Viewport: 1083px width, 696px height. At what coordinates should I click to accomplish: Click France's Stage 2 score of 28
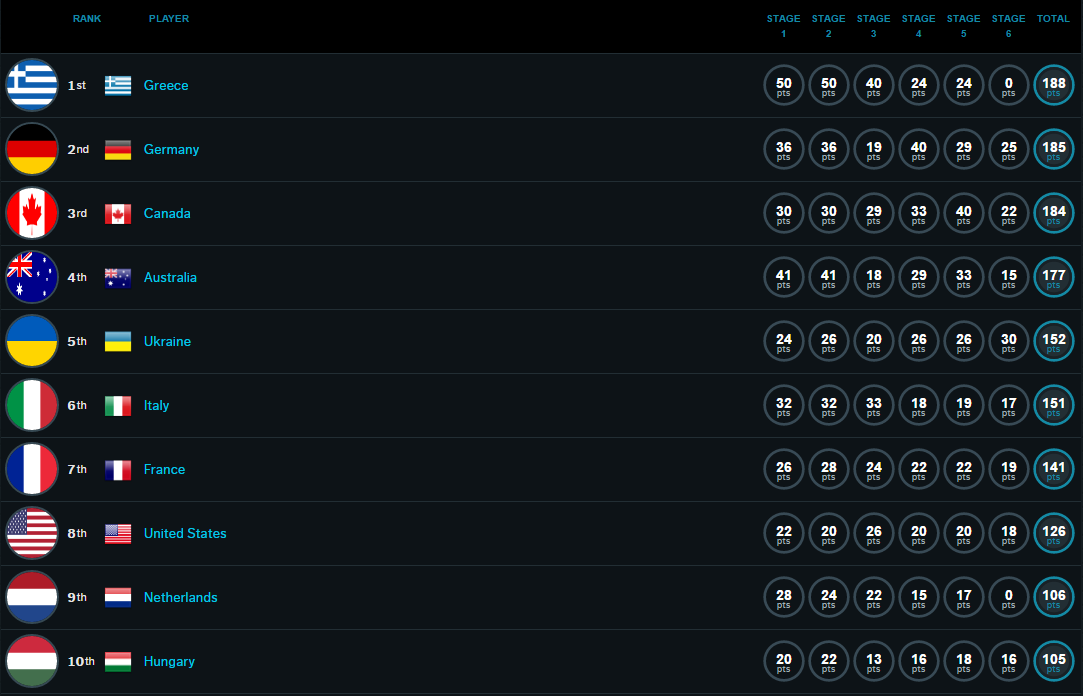click(x=828, y=470)
